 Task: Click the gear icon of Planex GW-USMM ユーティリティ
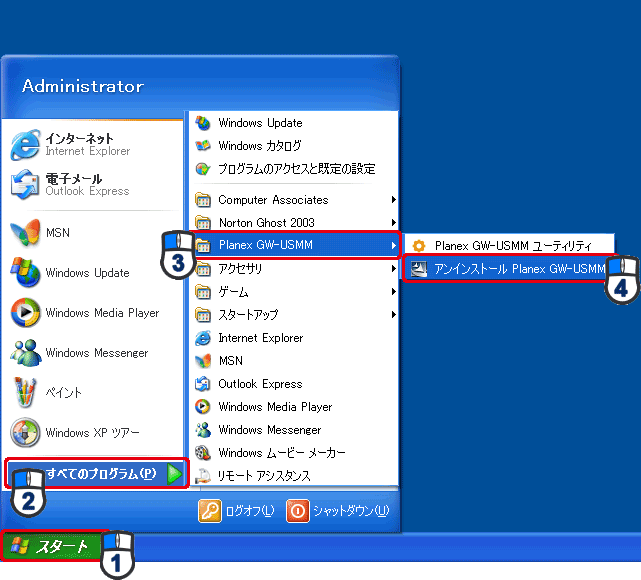pyautogui.click(x=419, y=246)
